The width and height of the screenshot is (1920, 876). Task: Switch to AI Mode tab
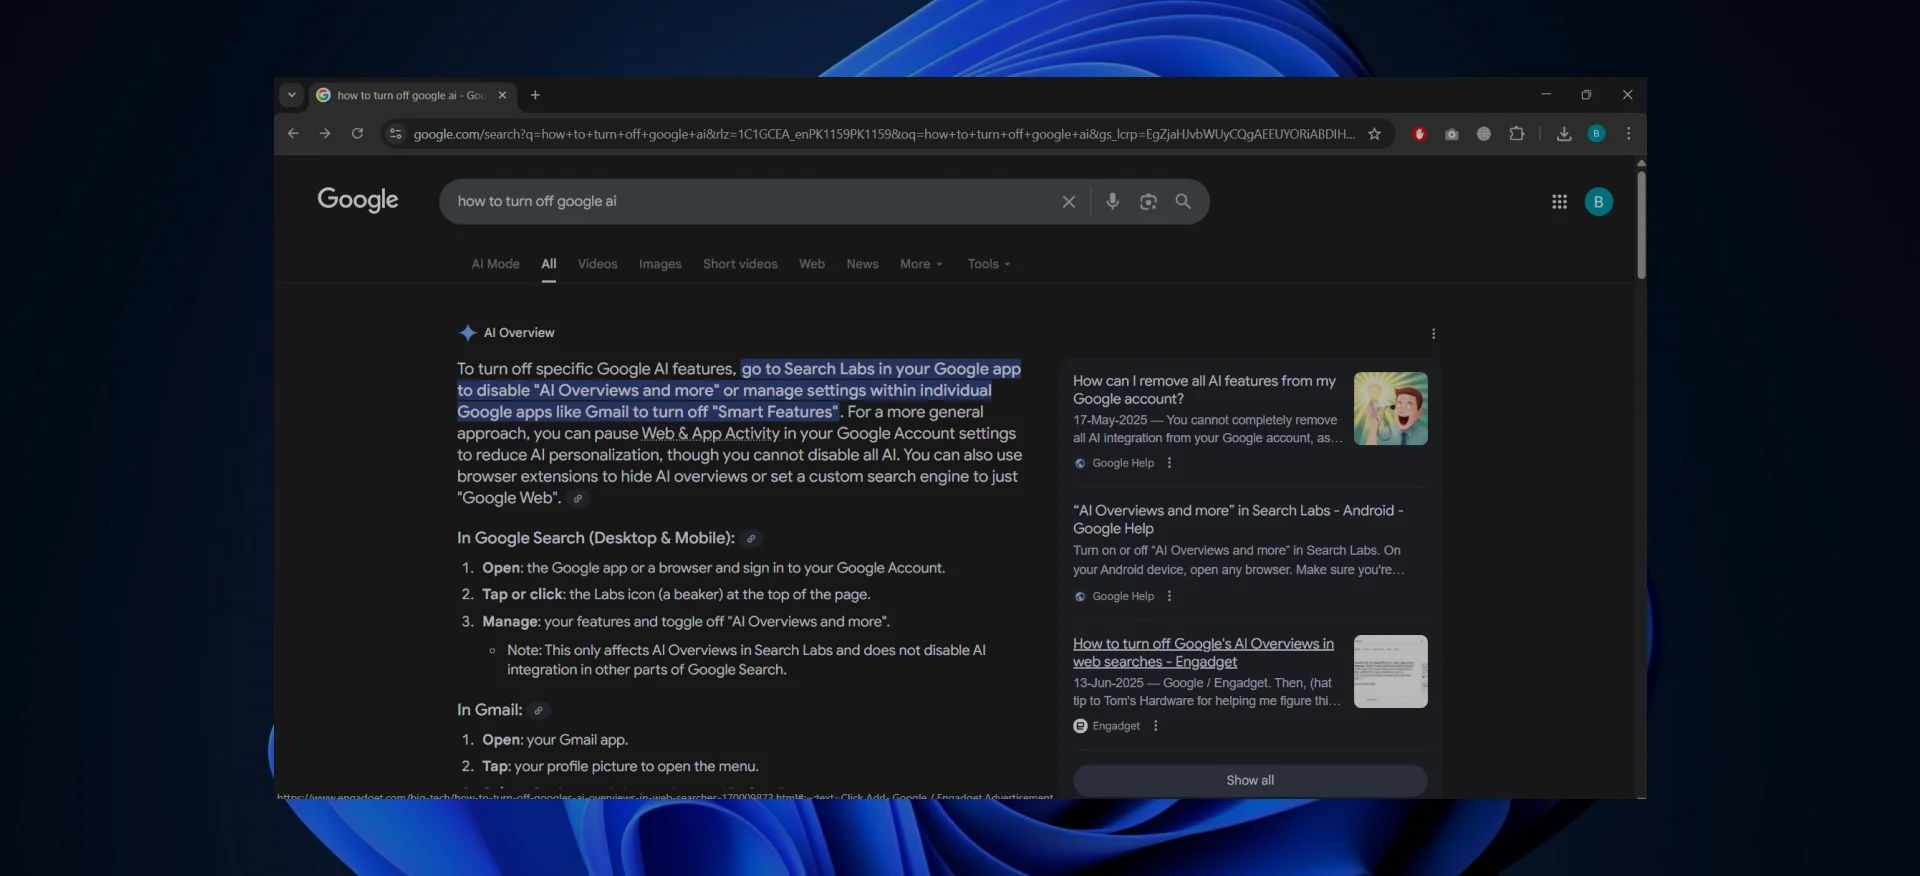495,264
